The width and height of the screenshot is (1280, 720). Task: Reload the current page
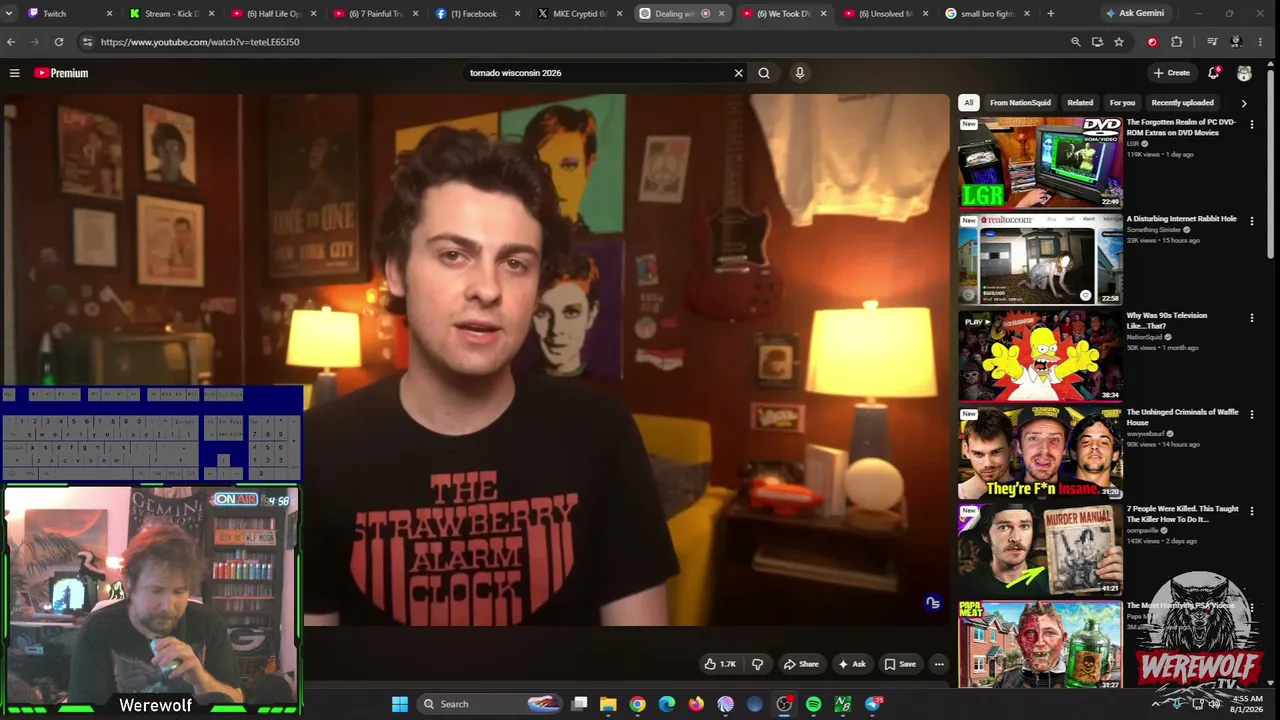click(x=59, y=42)
